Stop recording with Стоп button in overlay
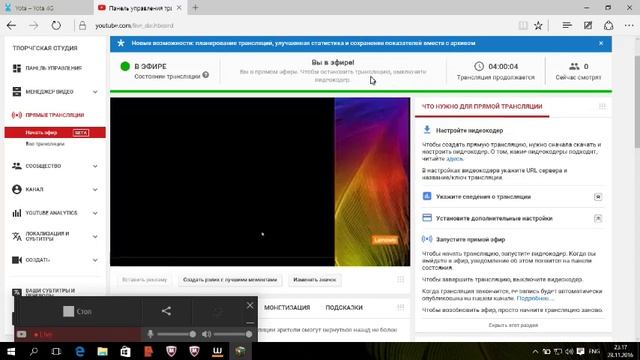 (x=78, y=311)
